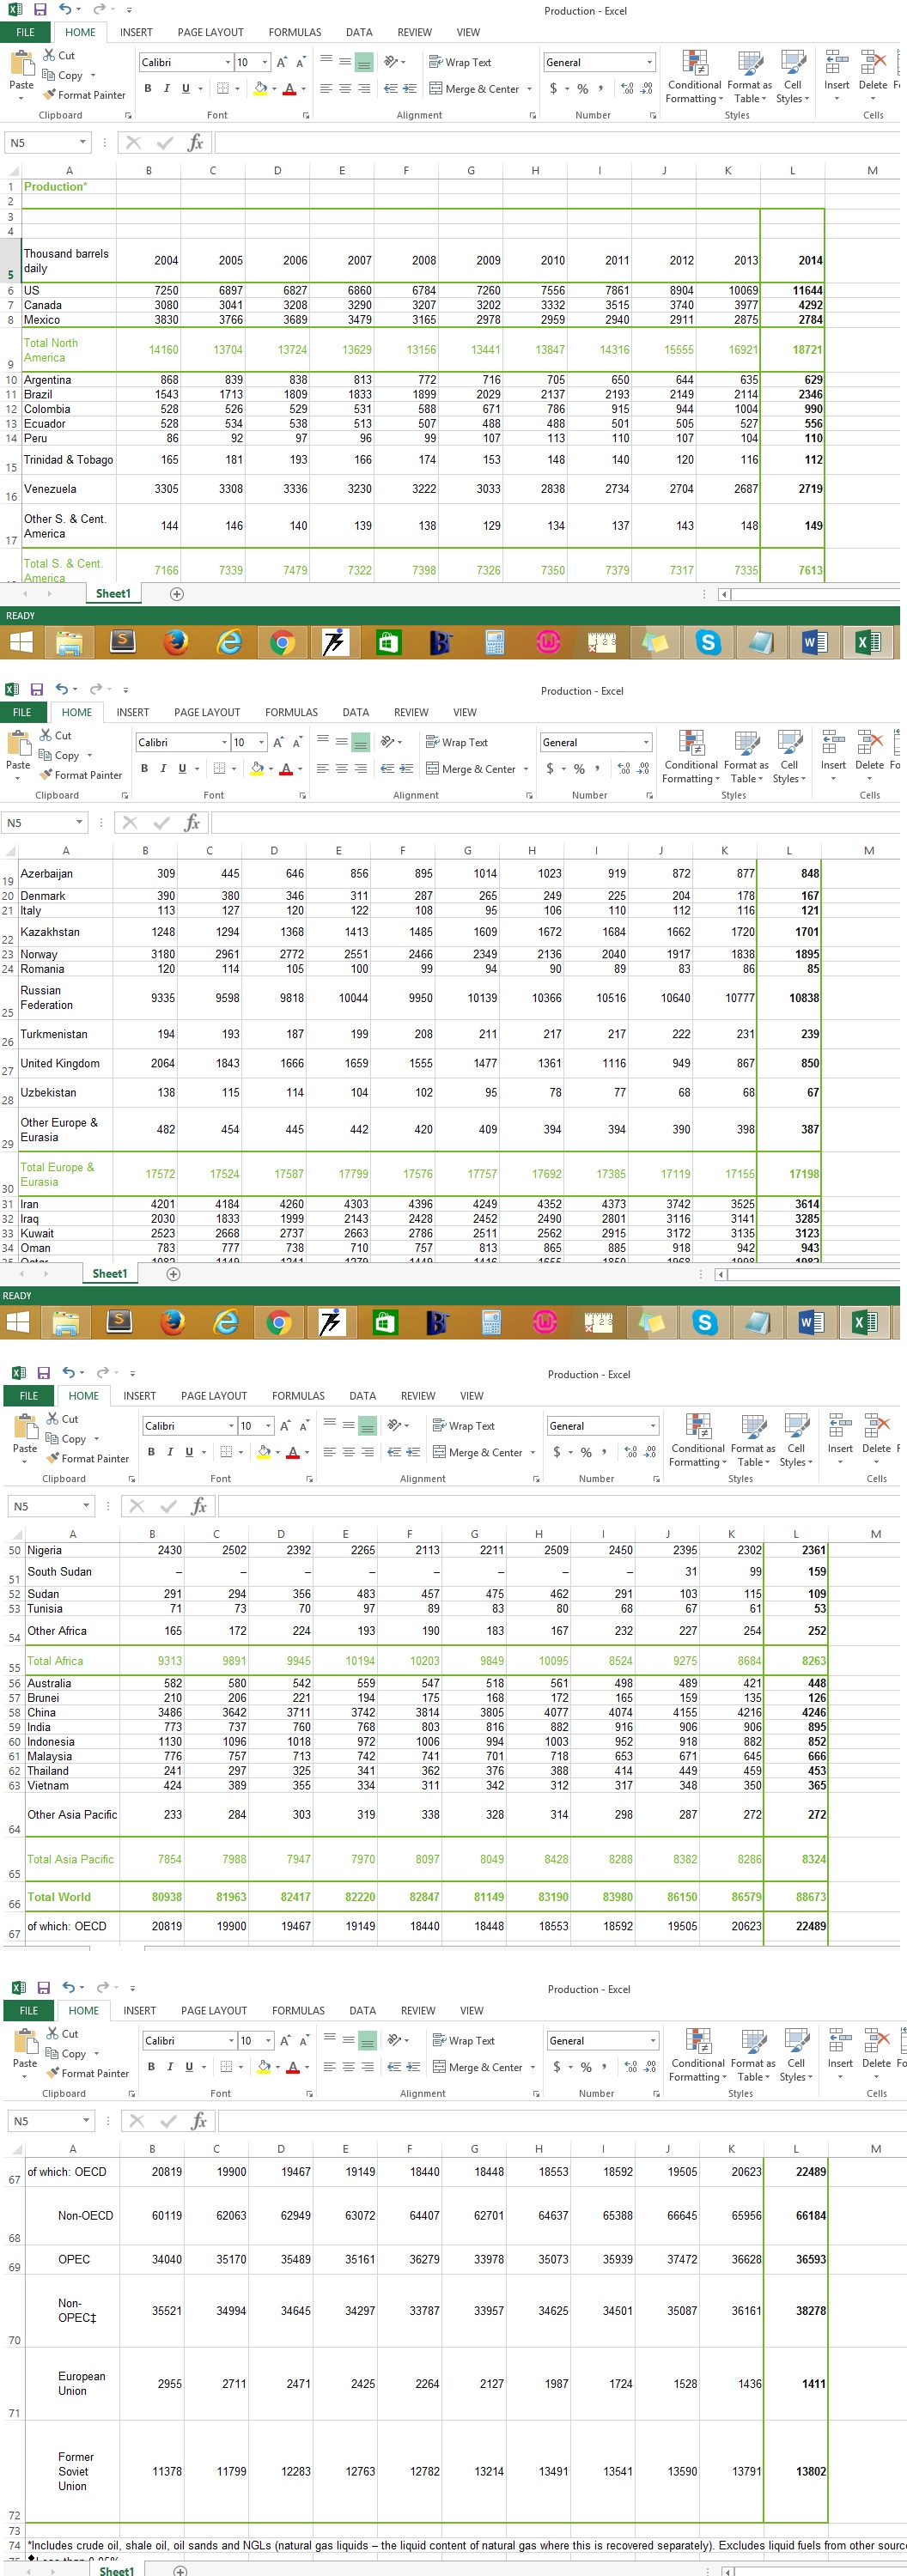Screen dimensions: 907x2576
Task: Open Chrome from taskbar below the Azerbaijan window
Action: 279,1322
